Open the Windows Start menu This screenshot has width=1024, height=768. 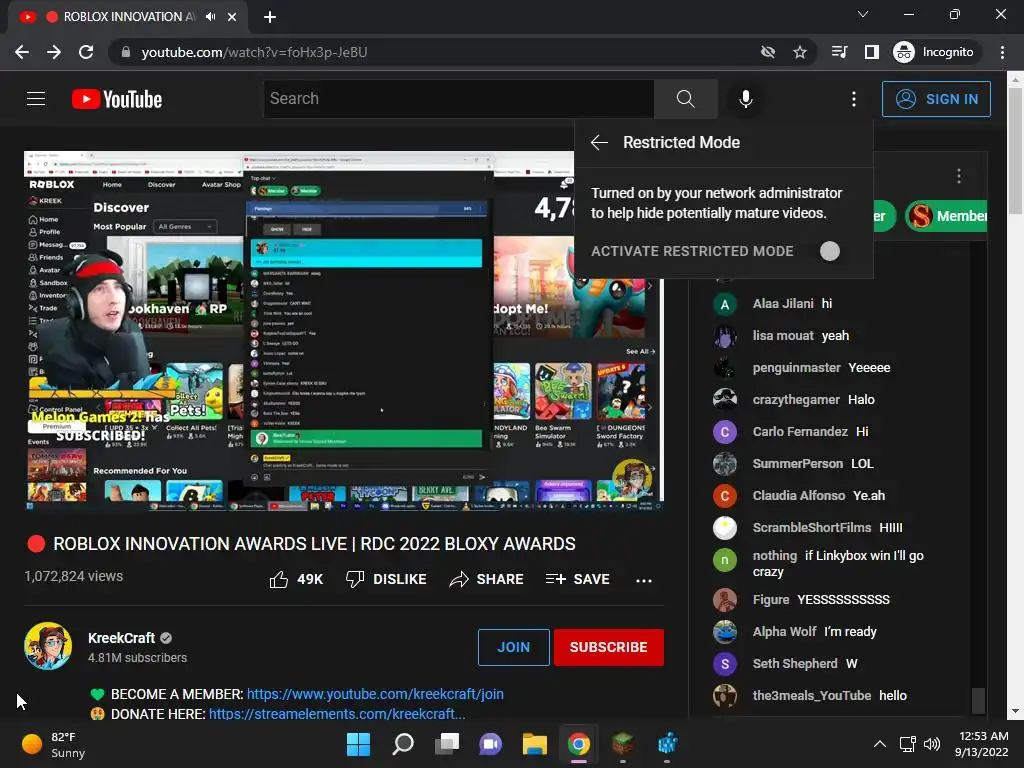(x=358, y=744)
